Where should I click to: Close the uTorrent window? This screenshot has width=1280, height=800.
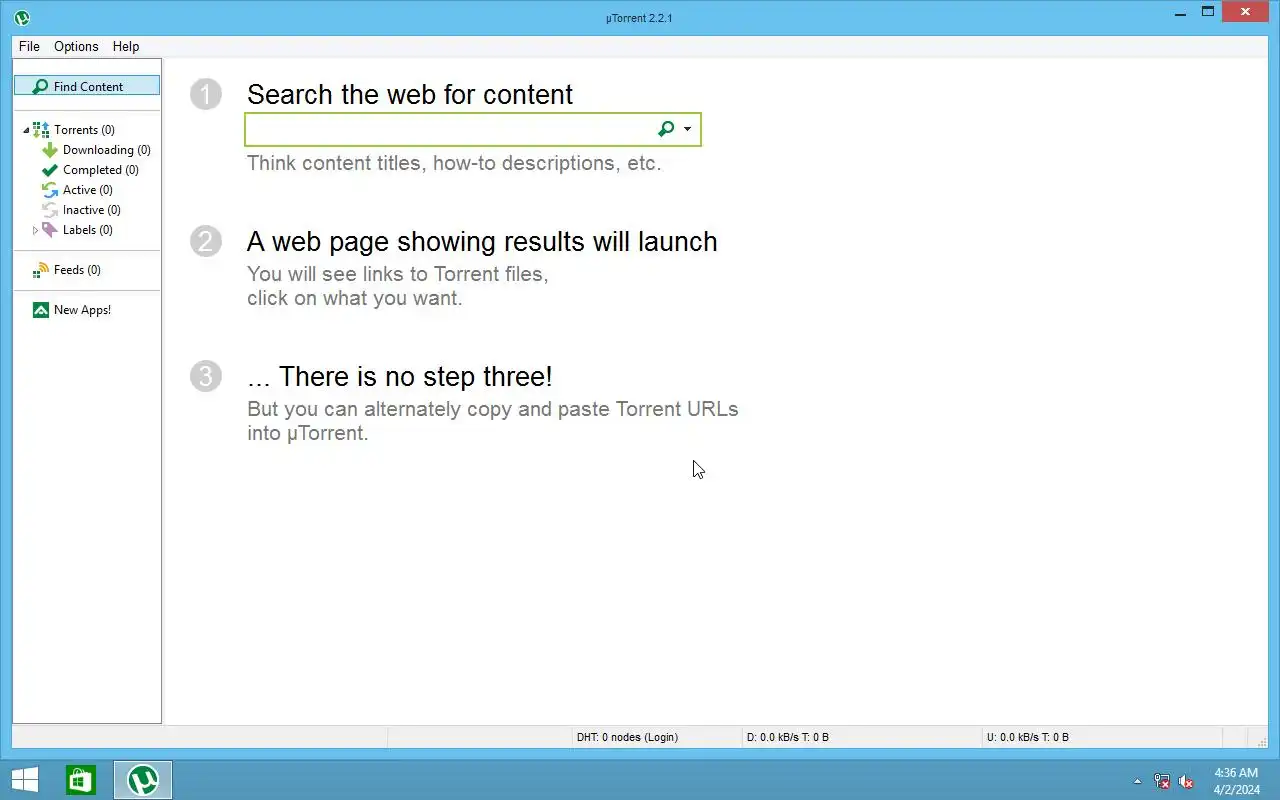tap(1246, 12)
